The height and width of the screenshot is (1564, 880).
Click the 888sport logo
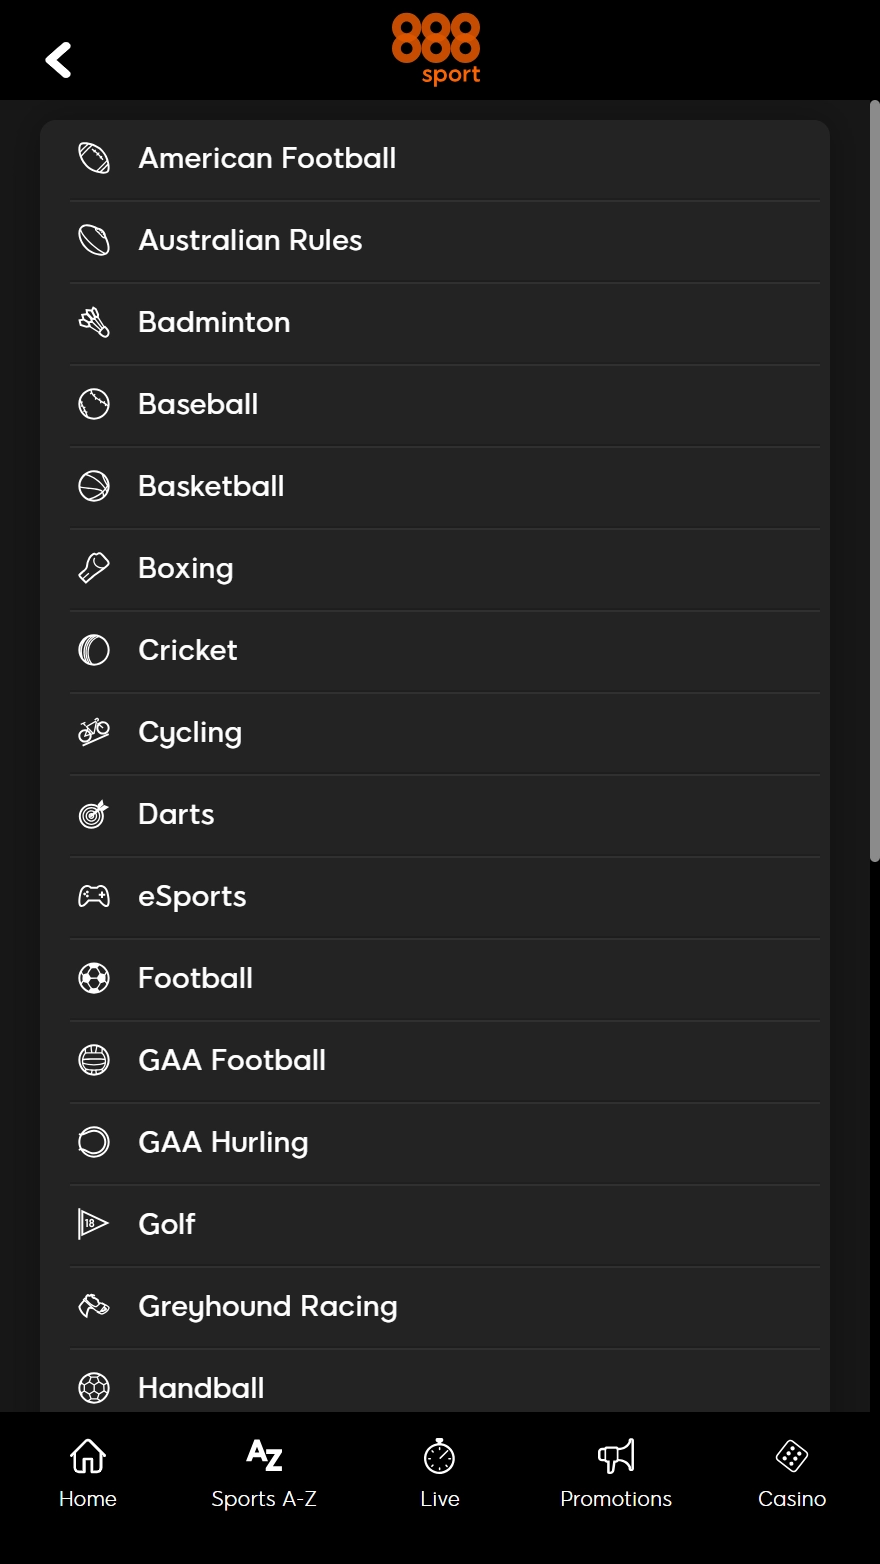tap(436, 49)
